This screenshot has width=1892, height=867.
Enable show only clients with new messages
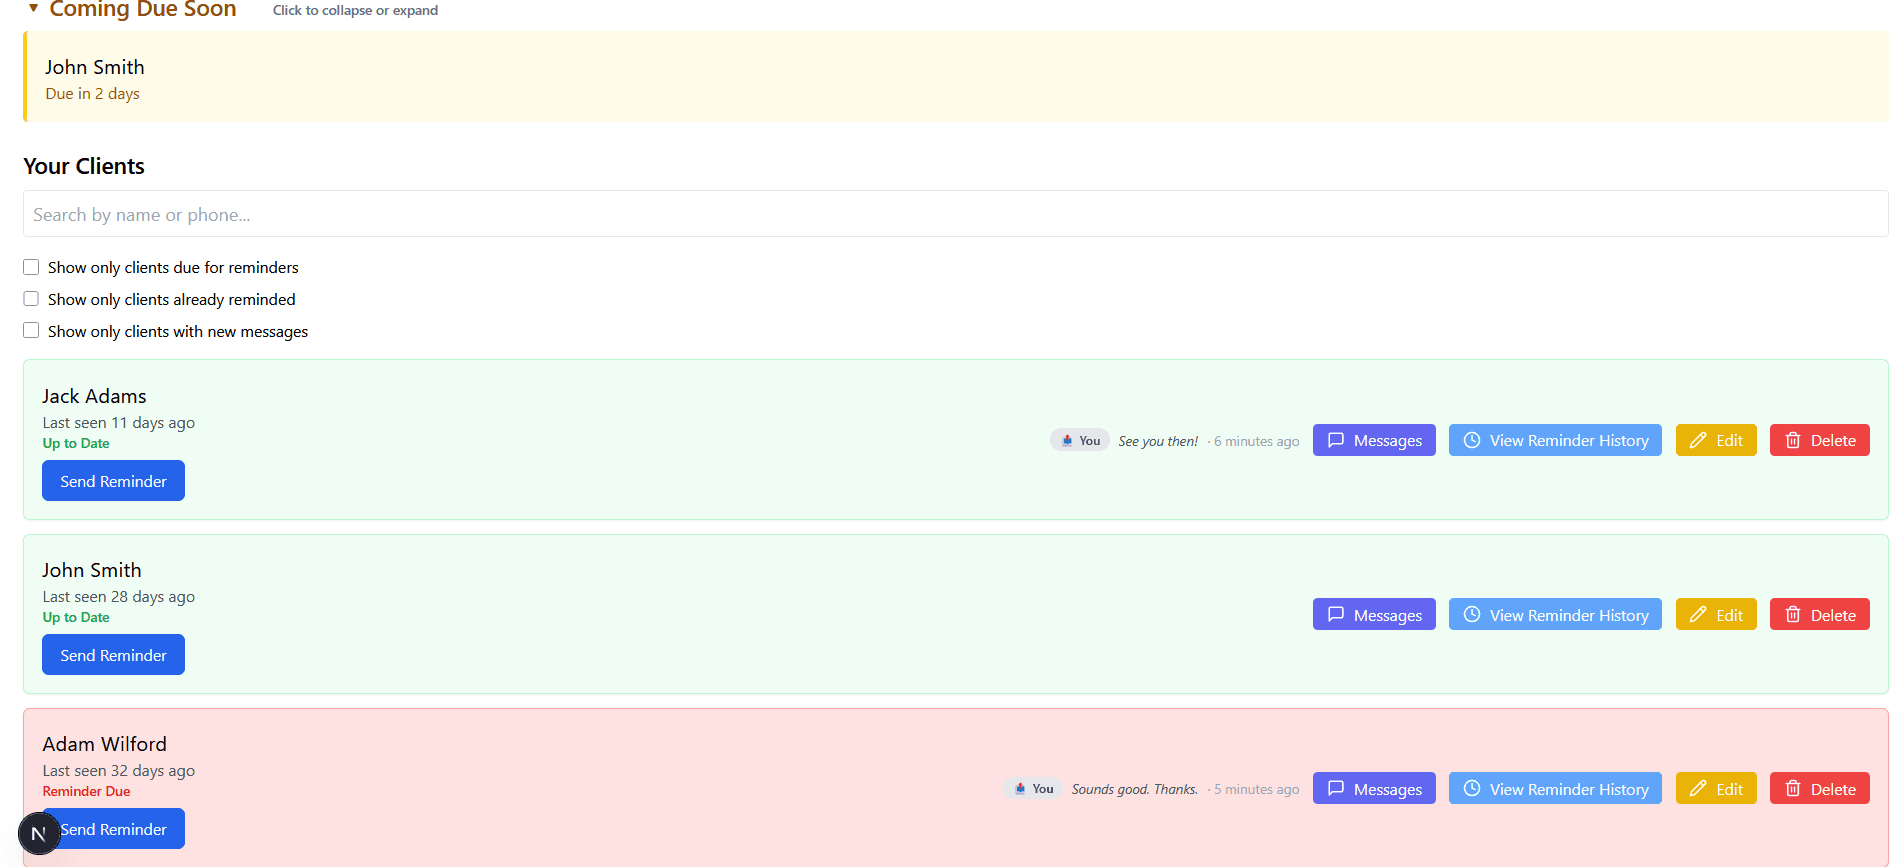[31, 331]
